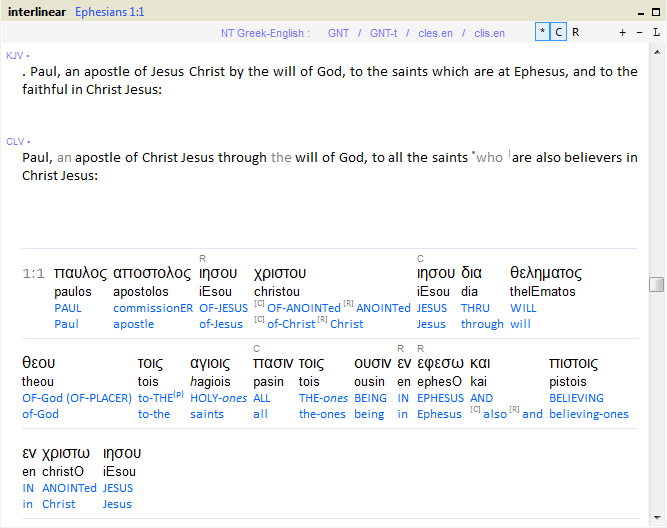Click the plus icon to enlarge text
The height and width of the screenshot is (528, 667).
[x=623, y=33]
